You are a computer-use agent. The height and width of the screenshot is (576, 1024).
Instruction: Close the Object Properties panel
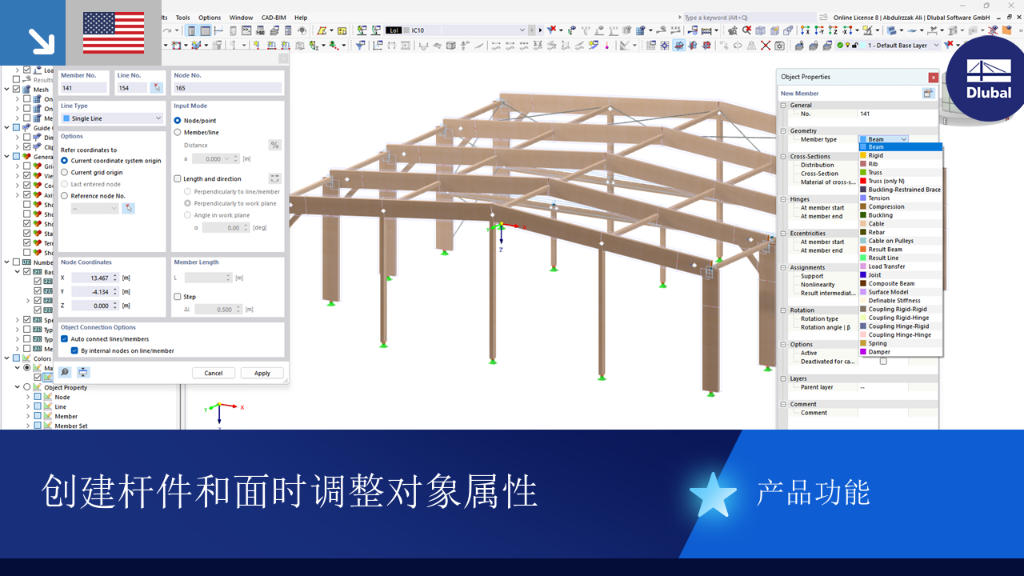pyautogui.click(x=933, y=77)
